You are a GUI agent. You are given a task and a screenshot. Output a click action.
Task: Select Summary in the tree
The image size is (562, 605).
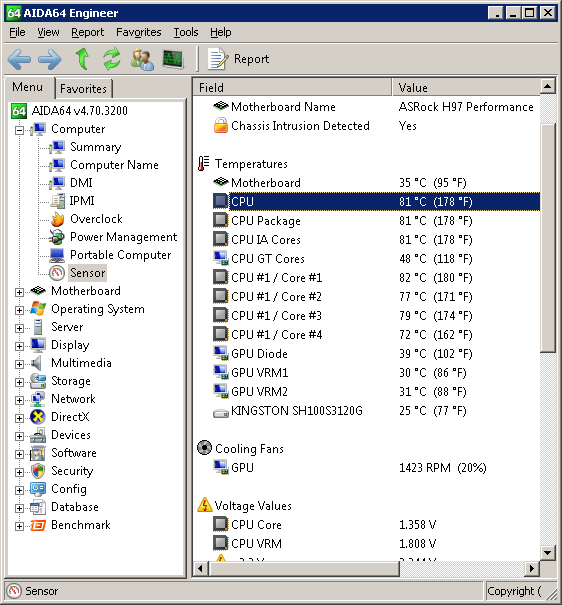[96, 147]
